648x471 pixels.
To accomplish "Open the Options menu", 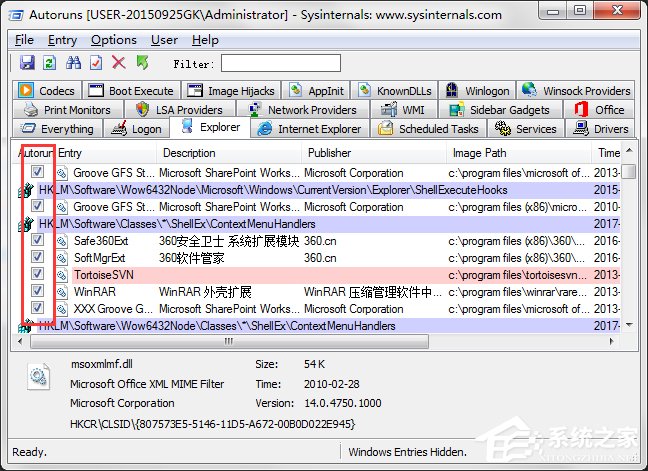I will [113, 40].
